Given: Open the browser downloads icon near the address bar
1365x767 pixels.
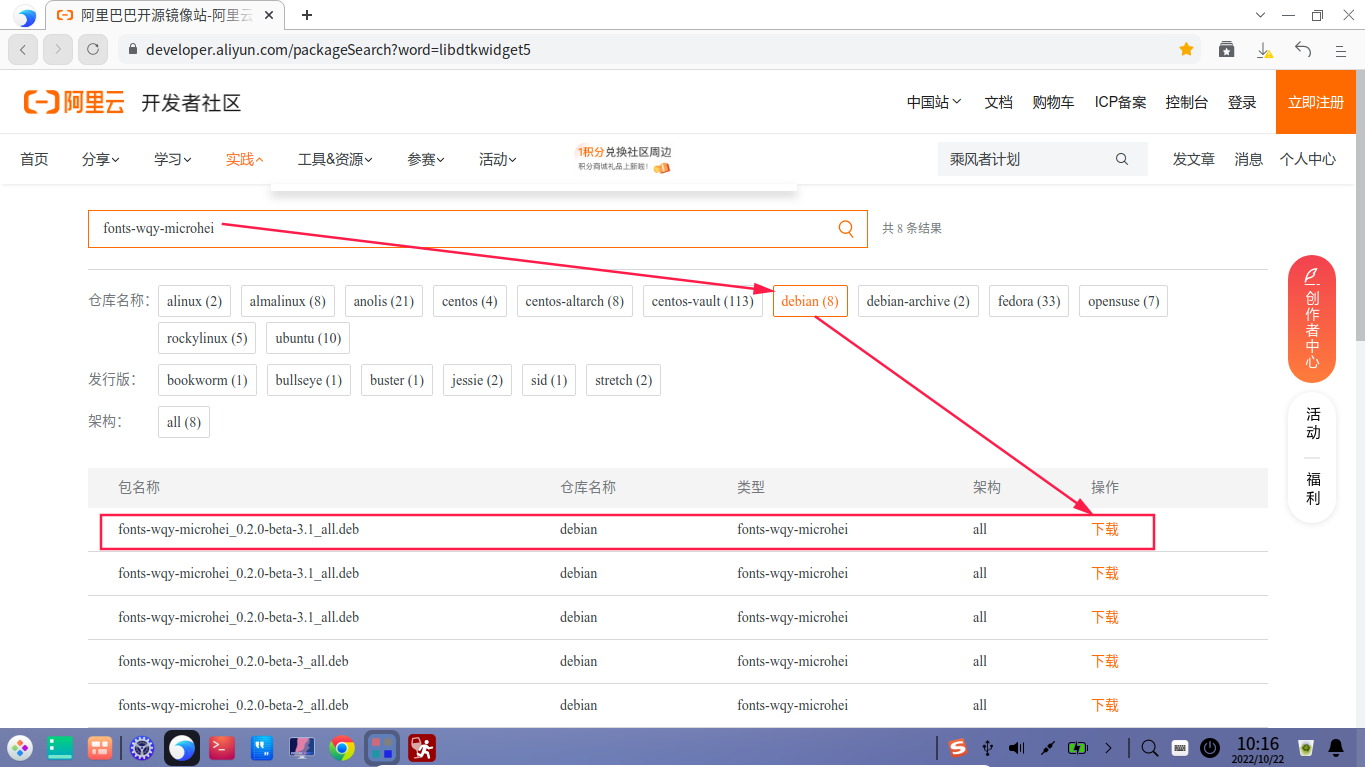Looking at the screenshot, I should (x=1264, y=48).
